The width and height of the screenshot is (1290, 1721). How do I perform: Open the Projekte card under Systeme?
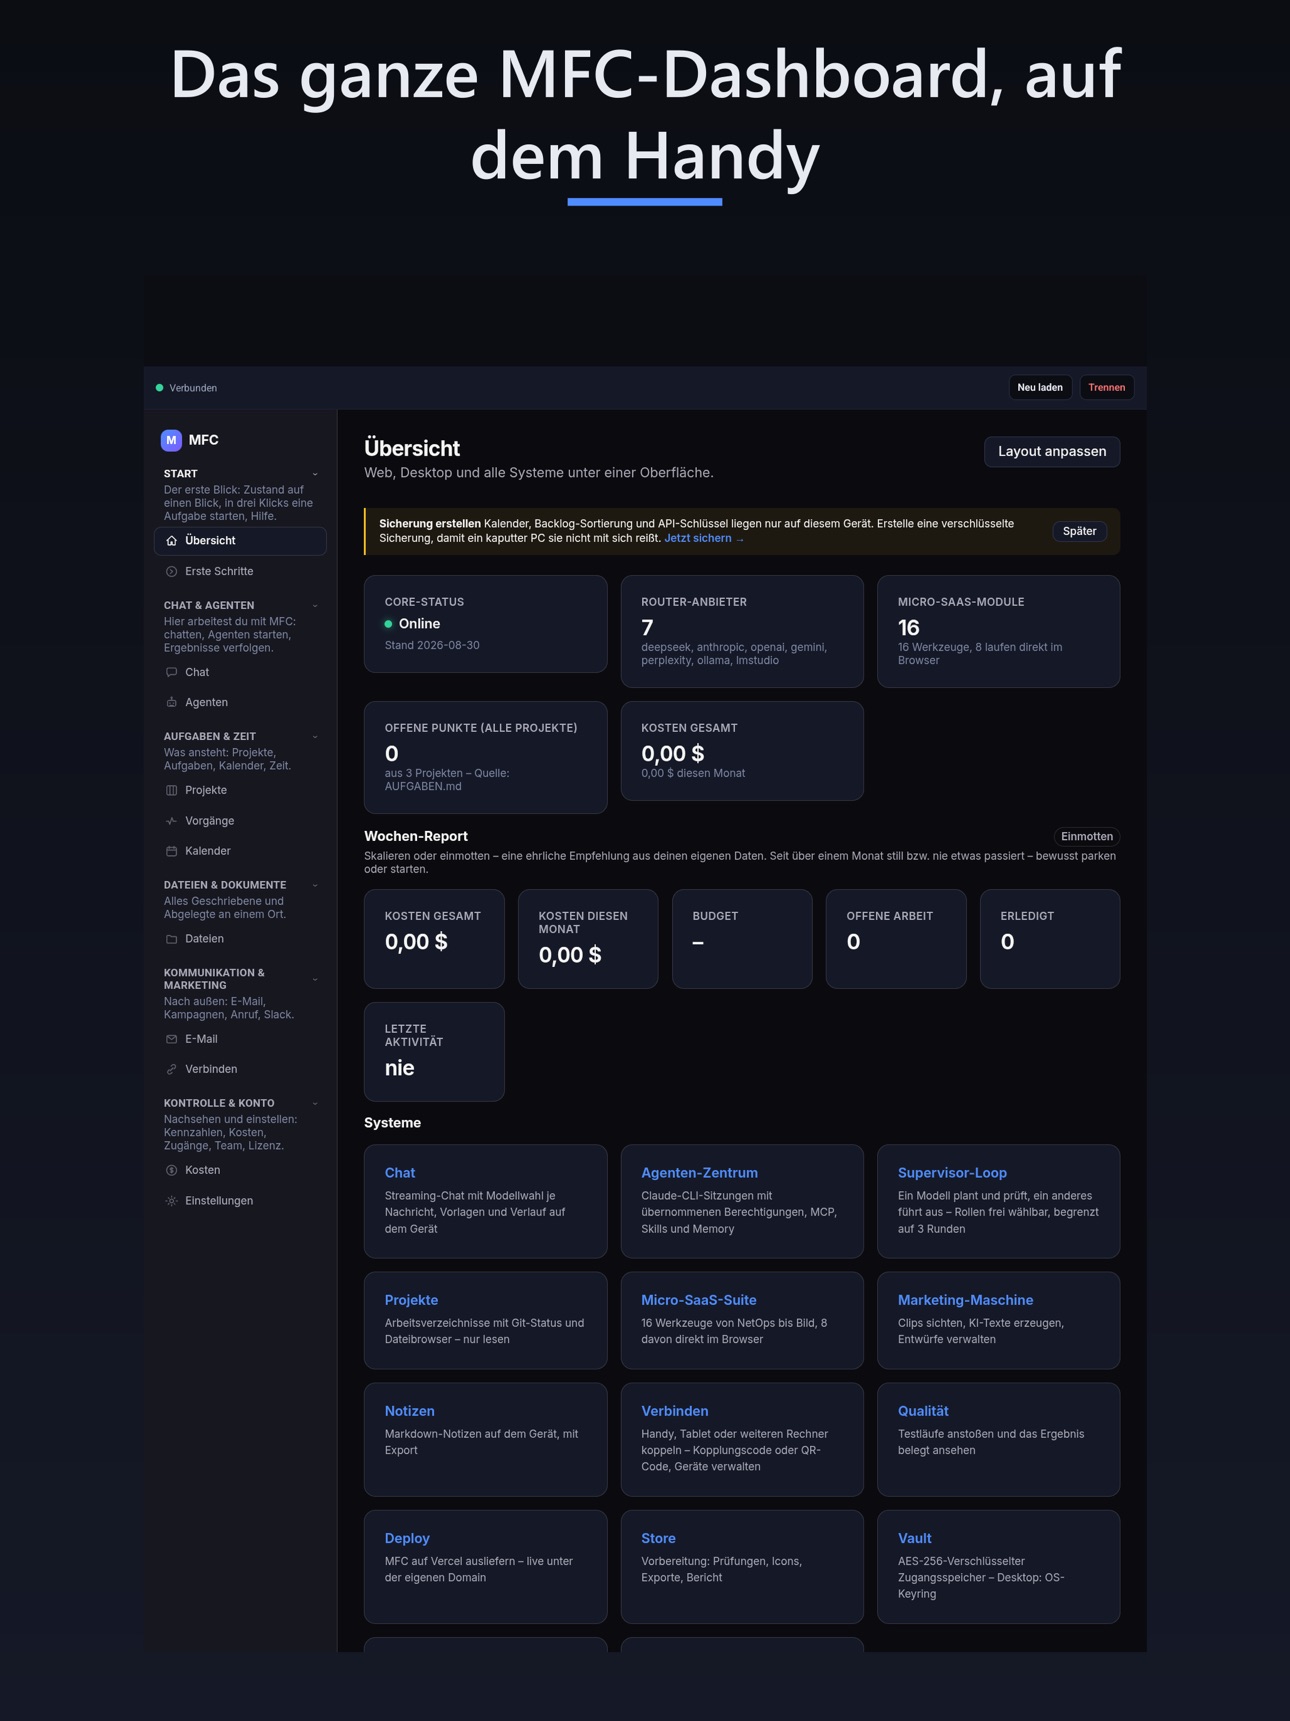point(485,1320)
